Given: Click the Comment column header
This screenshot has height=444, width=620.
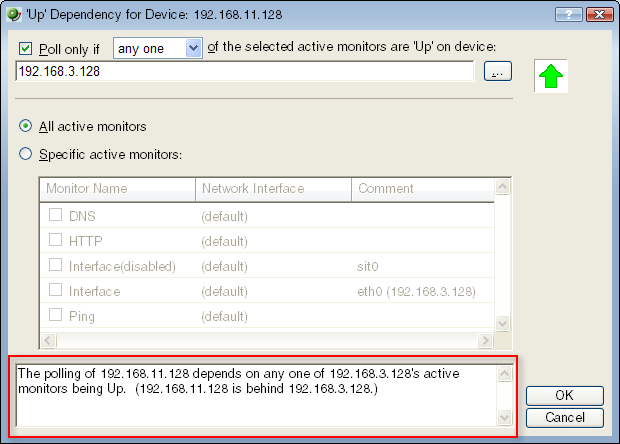Looking at the screenshot, I should (422, 188).
